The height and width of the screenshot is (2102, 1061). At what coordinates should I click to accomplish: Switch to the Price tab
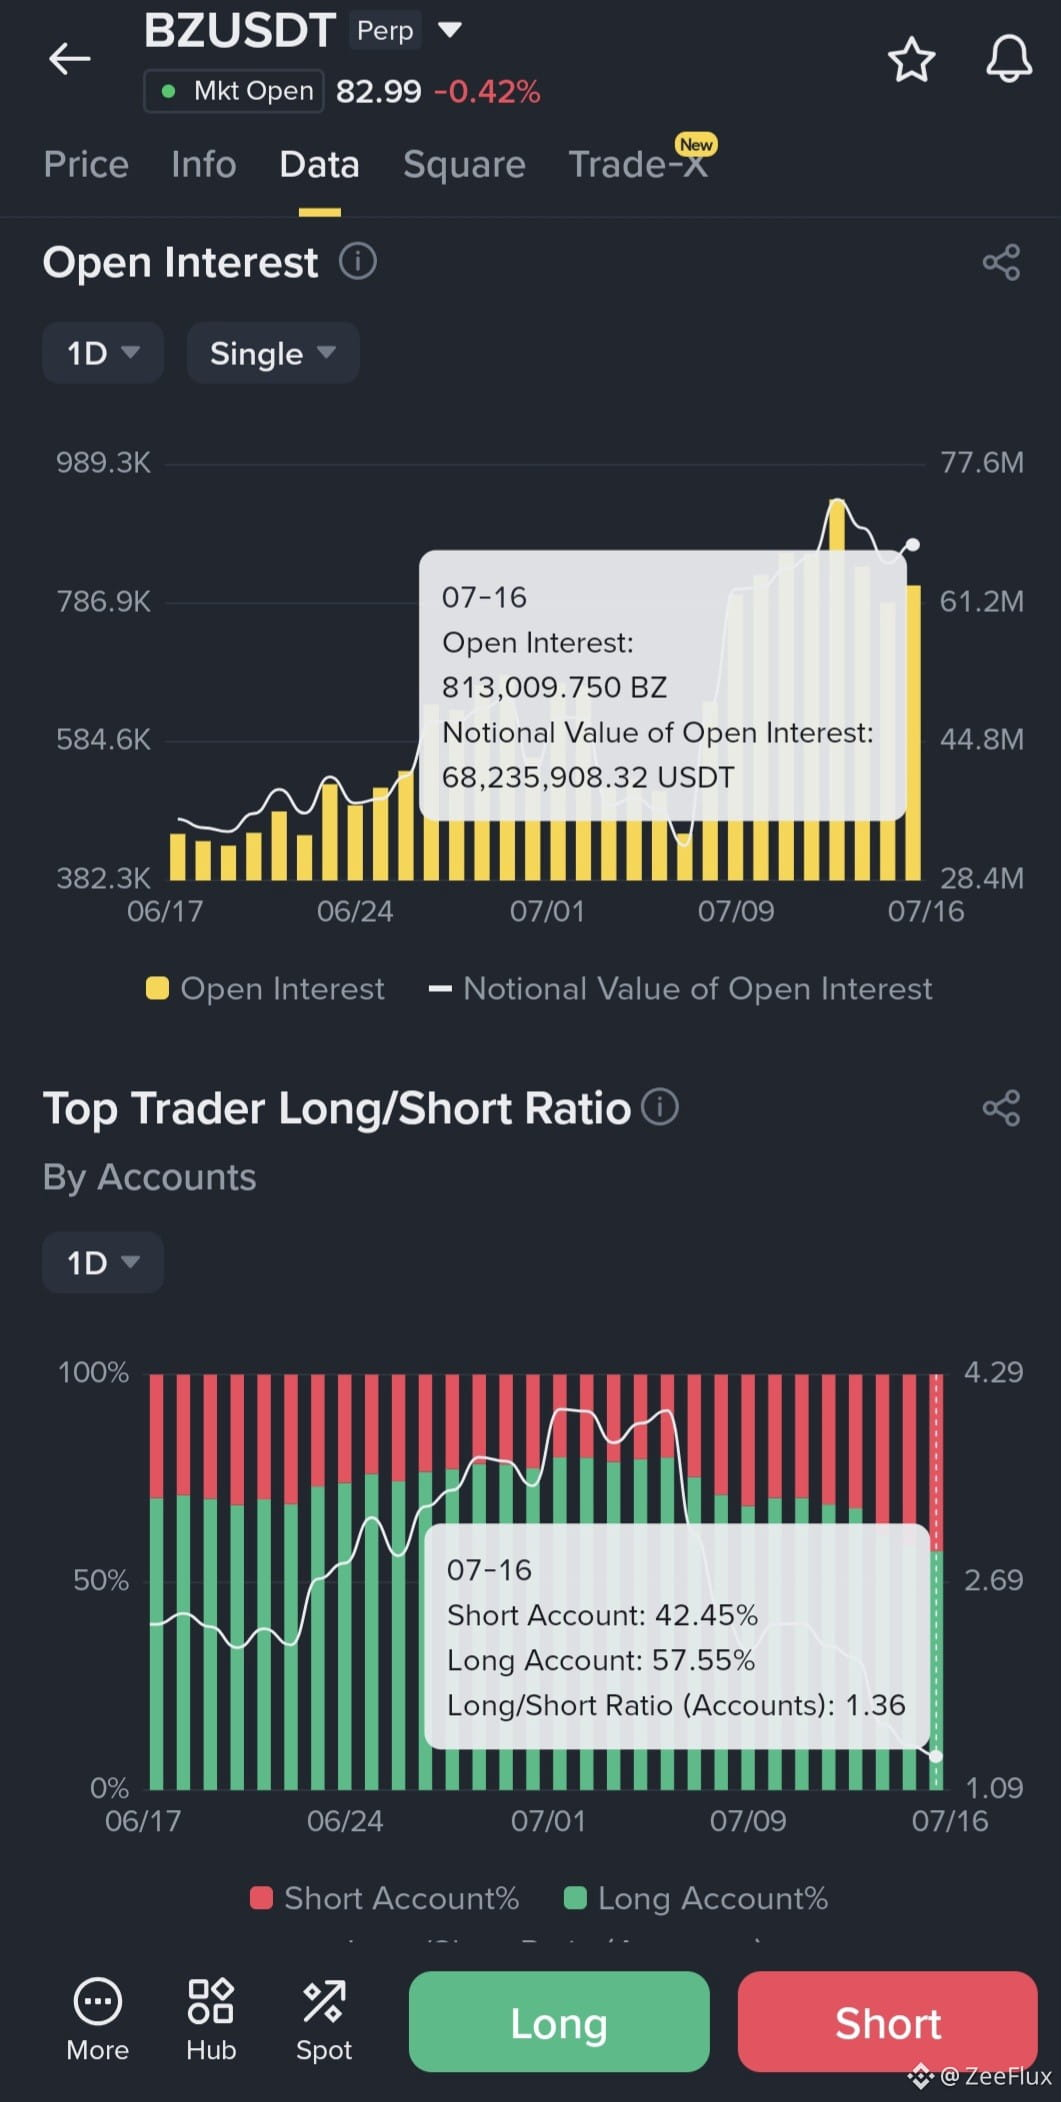tap(86, 164)
